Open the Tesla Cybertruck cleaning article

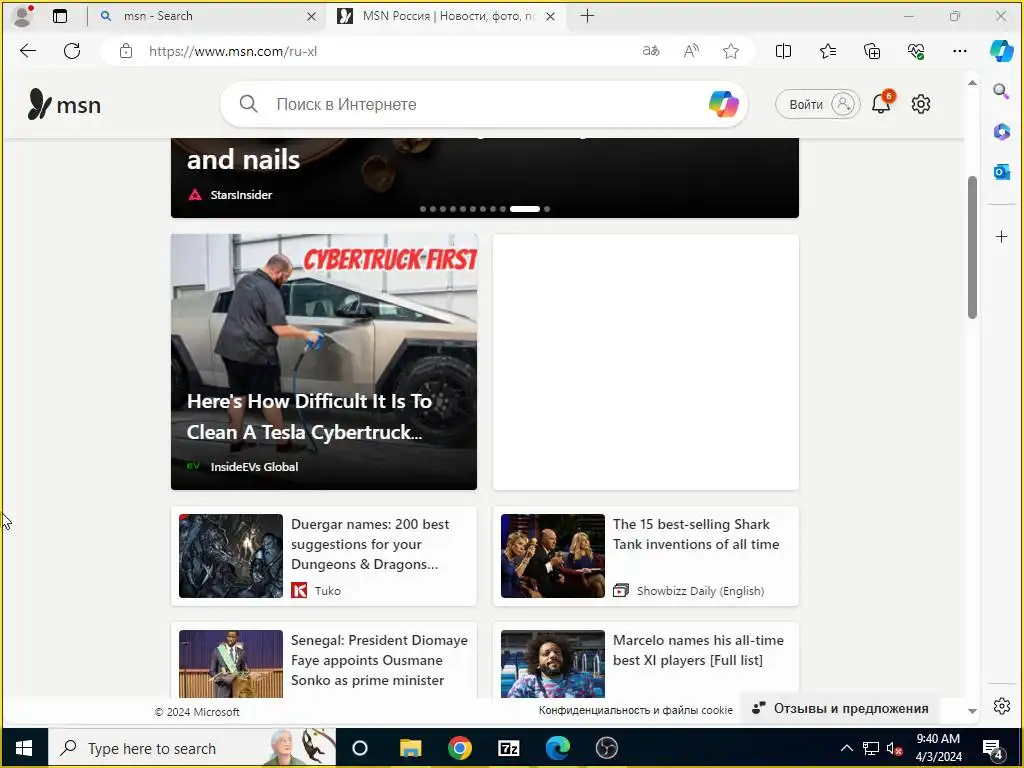coord(324,362)
